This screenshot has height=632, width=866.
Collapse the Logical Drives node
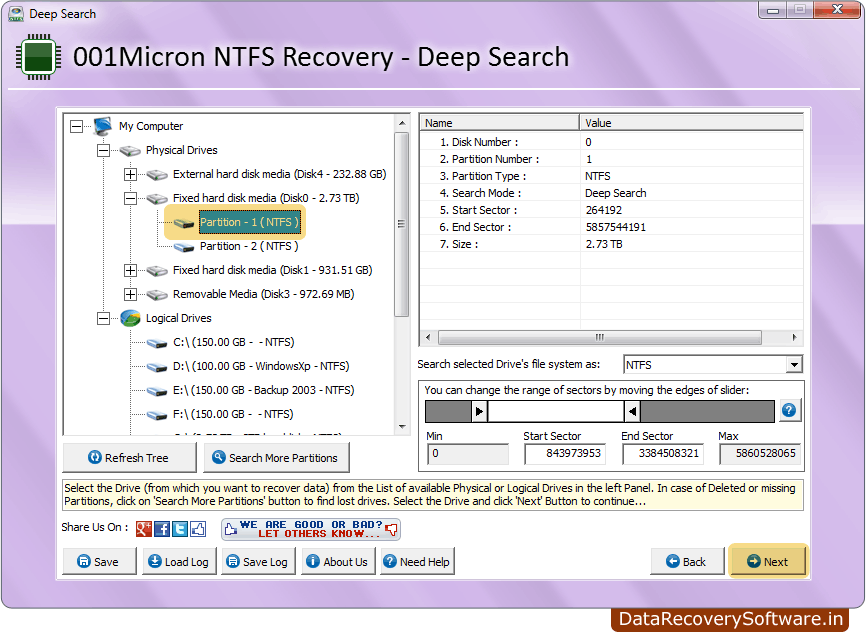click(x=103, y=318)
